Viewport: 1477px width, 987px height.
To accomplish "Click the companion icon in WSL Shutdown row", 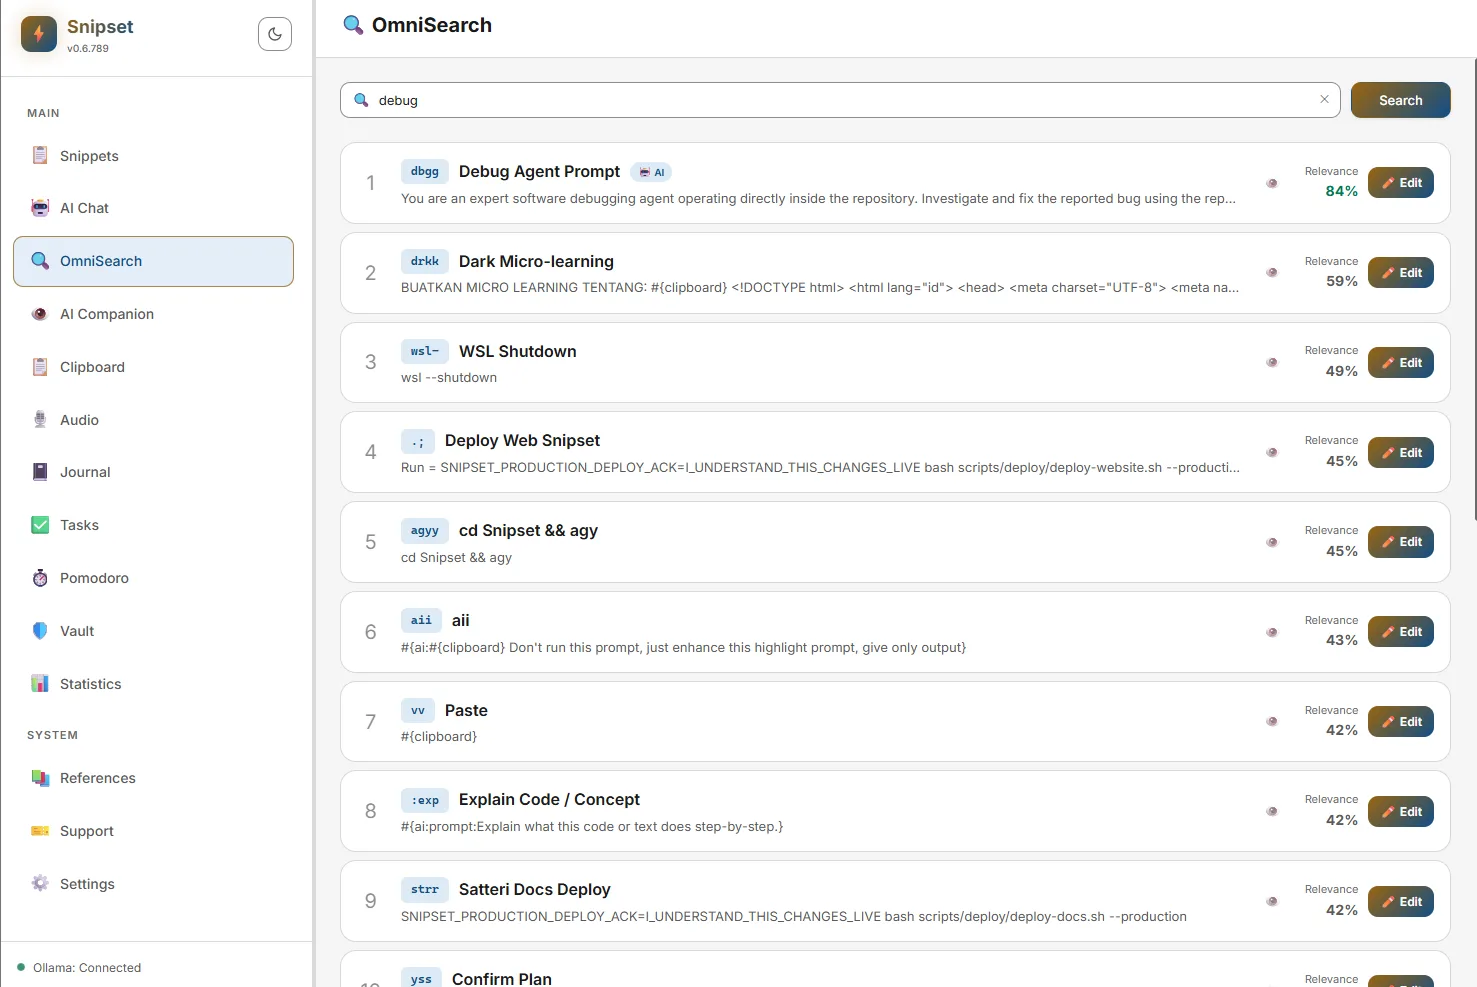I will point(1272,362).
